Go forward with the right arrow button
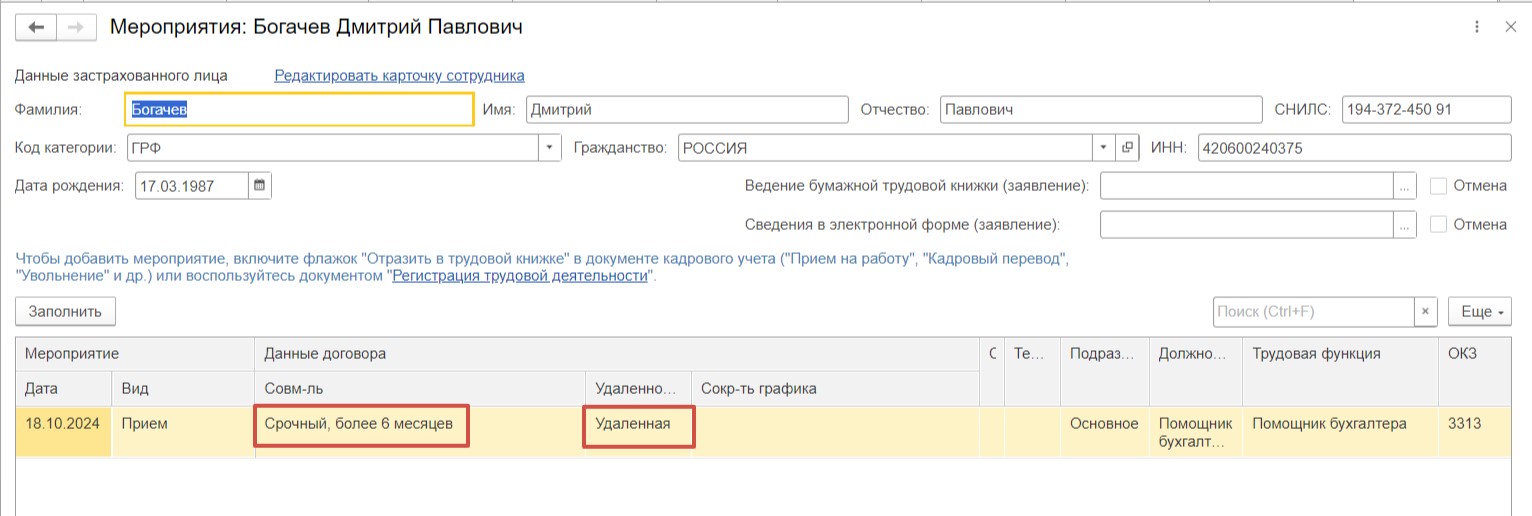This screenshot has height=516, width=1532. tap(75, 28)
